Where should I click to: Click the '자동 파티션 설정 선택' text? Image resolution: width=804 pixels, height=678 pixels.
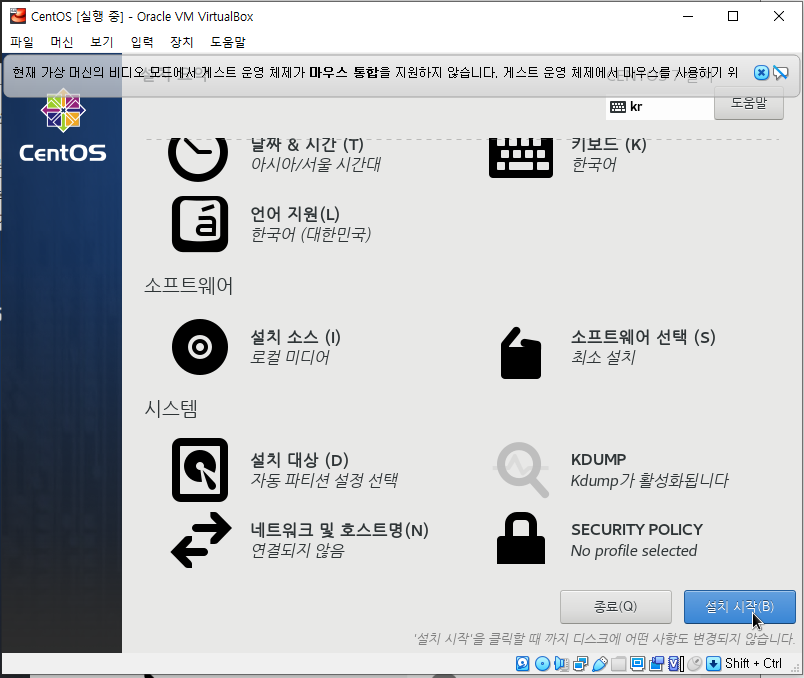324,481
